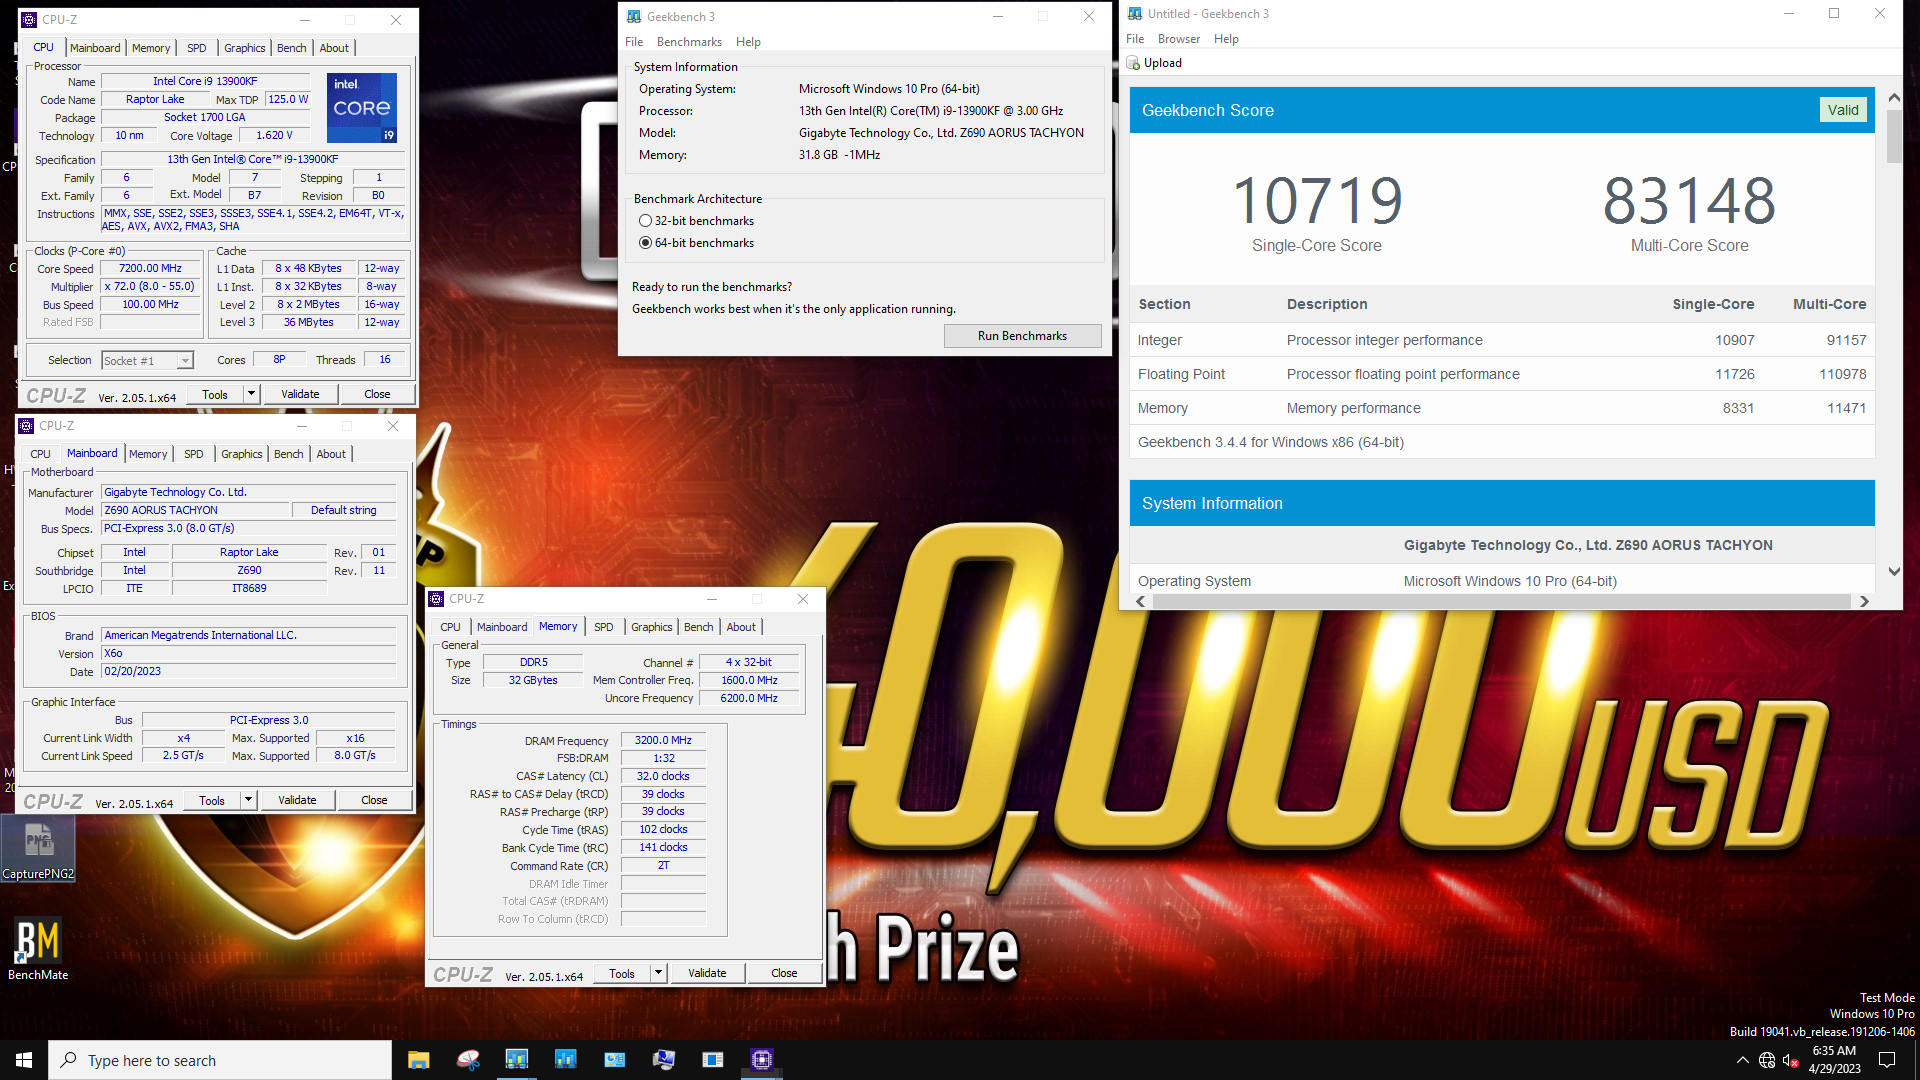Open File Explorer from the taskbar
Screen dimensions: 1920x1080
pos(418,1060)
